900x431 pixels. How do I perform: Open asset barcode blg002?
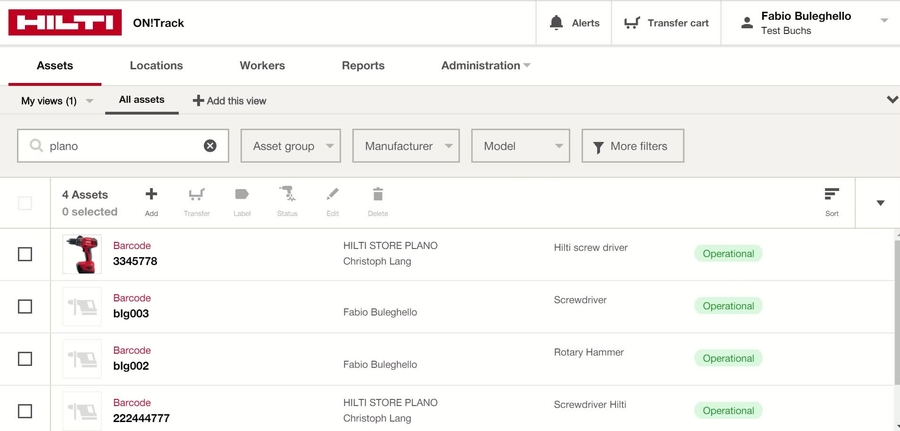[131, 366]
